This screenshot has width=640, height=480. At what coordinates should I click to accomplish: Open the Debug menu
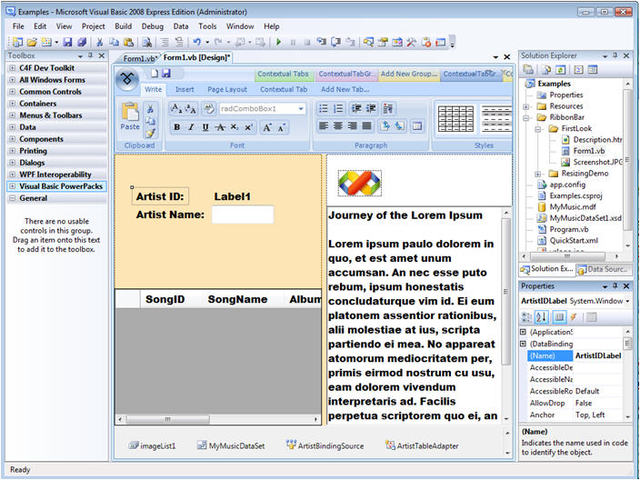[152, 26]
